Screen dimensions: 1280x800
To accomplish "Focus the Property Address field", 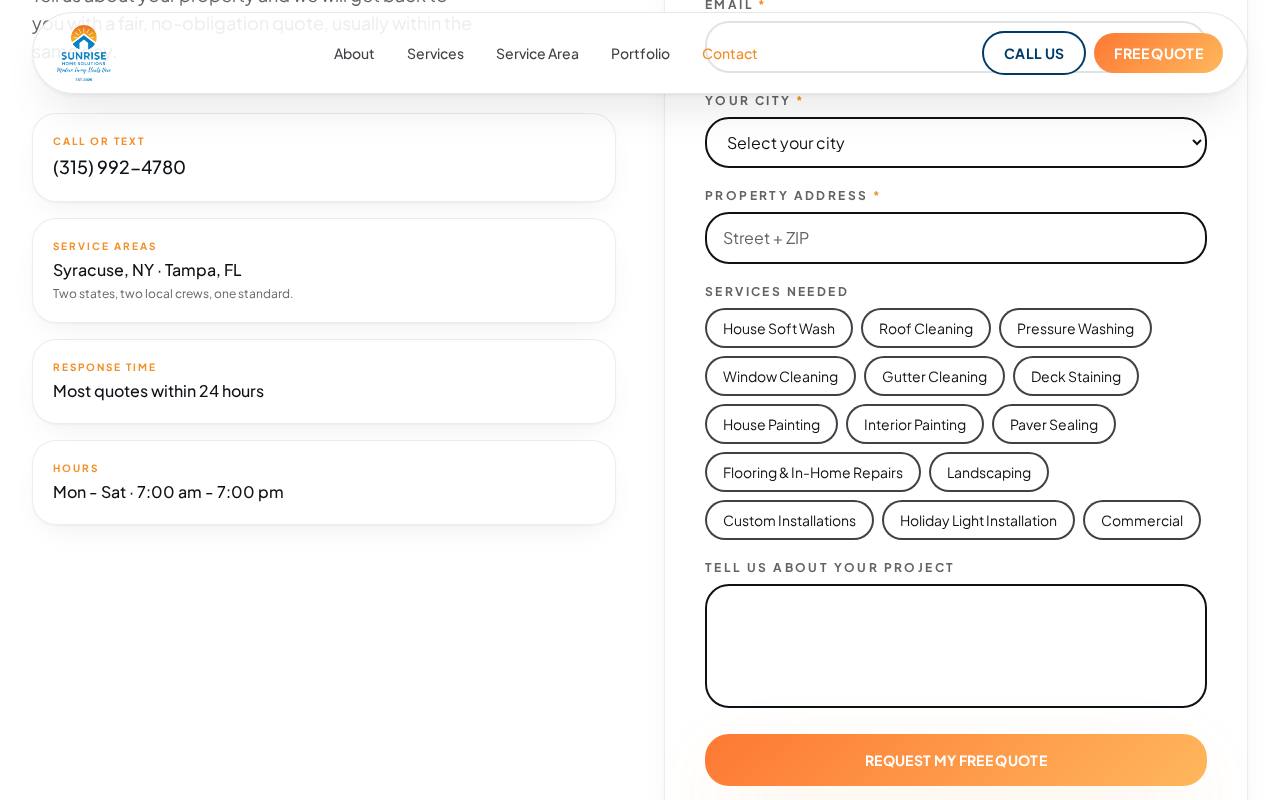I will [956, 238].
